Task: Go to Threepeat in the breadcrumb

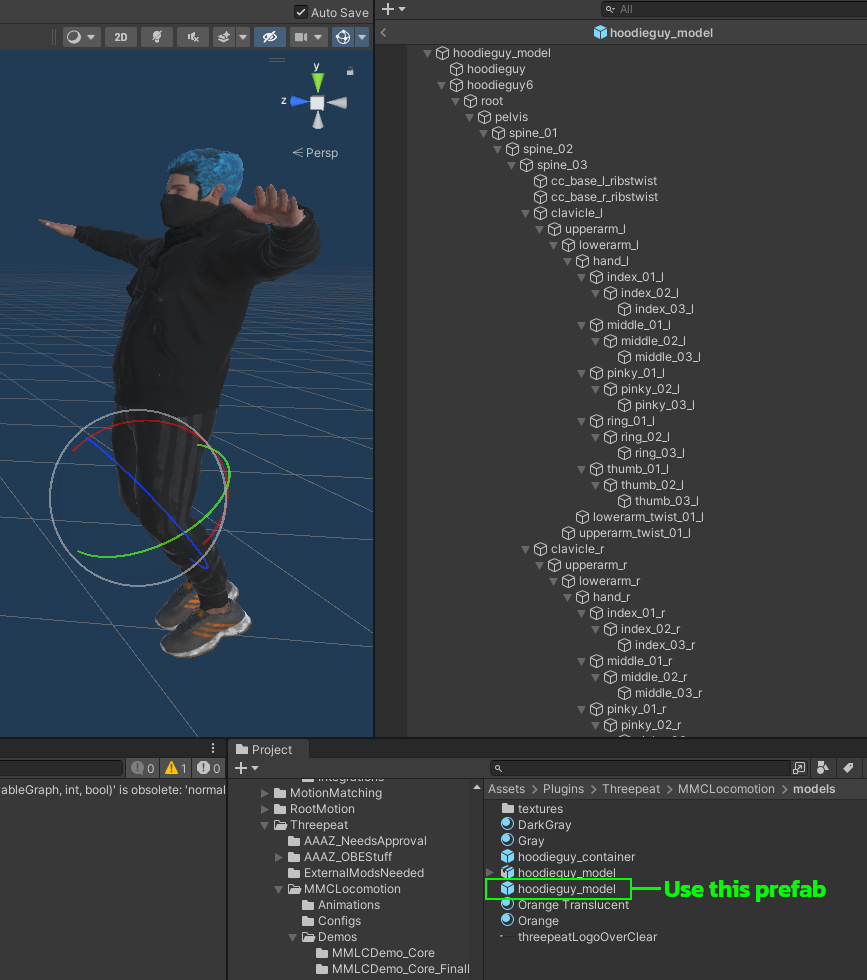Action: pos(631,789)
